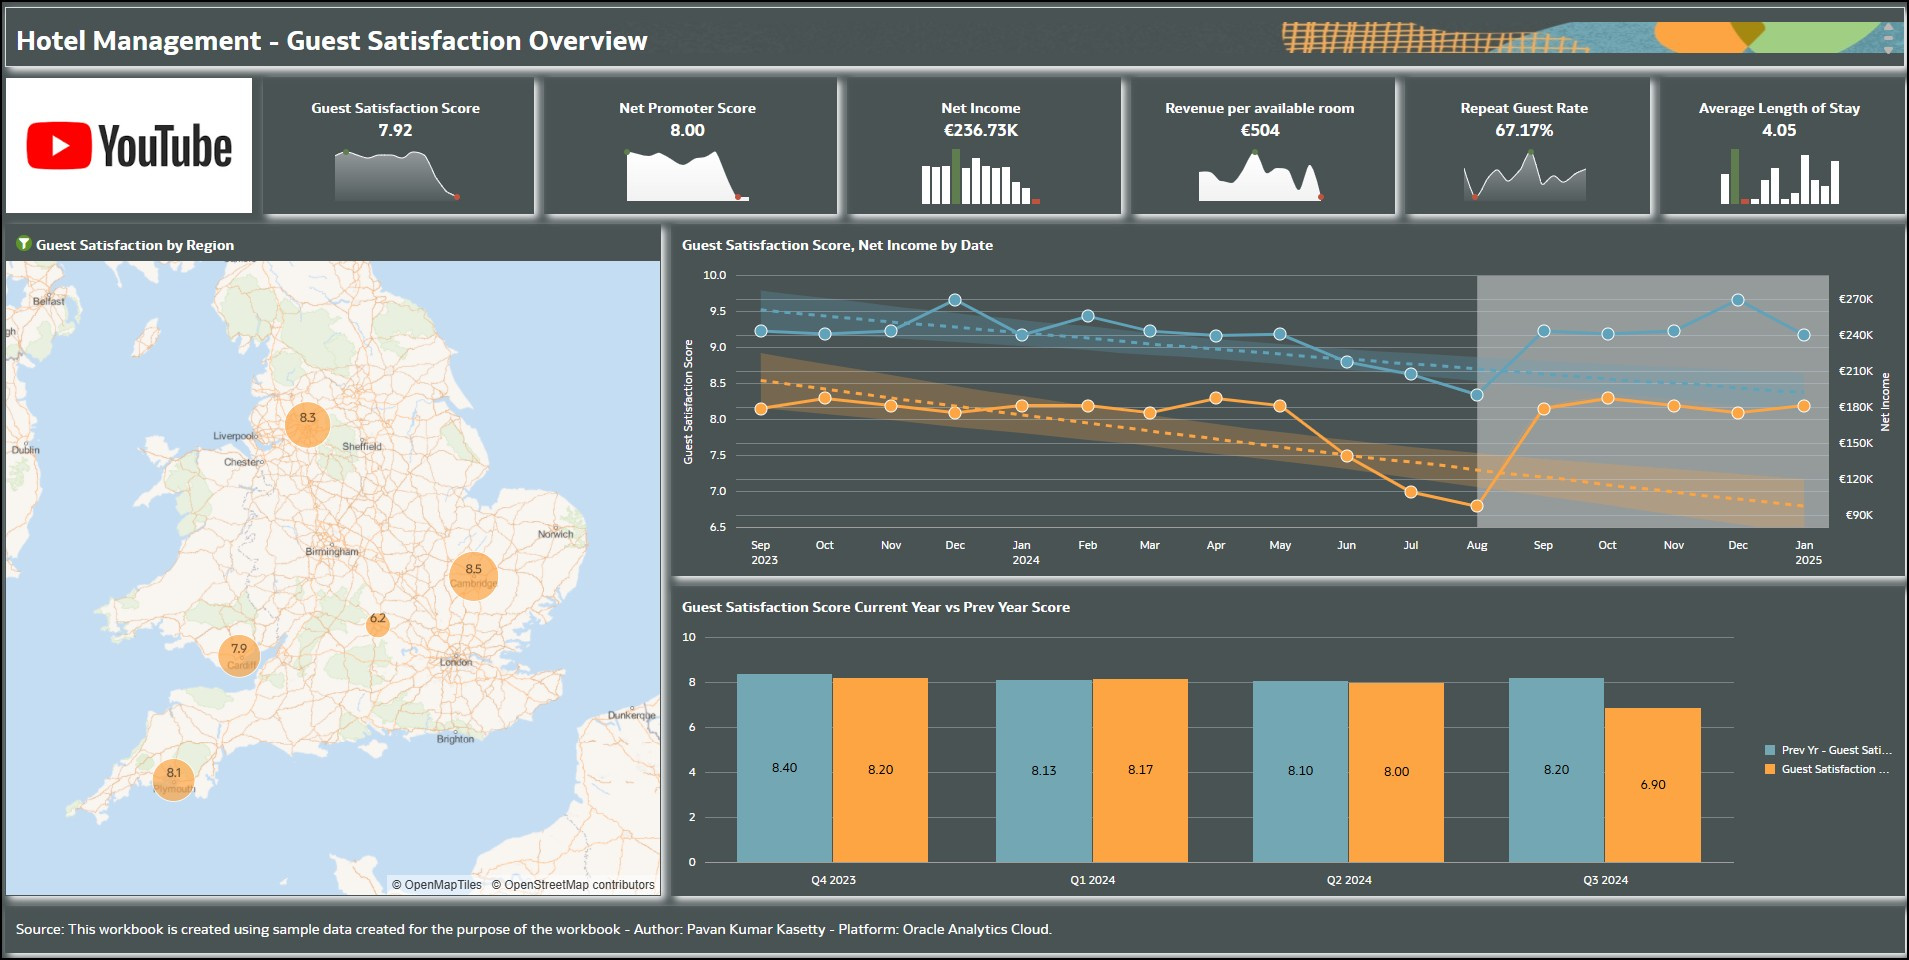Select the orange 8.00 bar for Q2 2024
This screenshot has width=1909, height=960.
tap(1396, 772)
